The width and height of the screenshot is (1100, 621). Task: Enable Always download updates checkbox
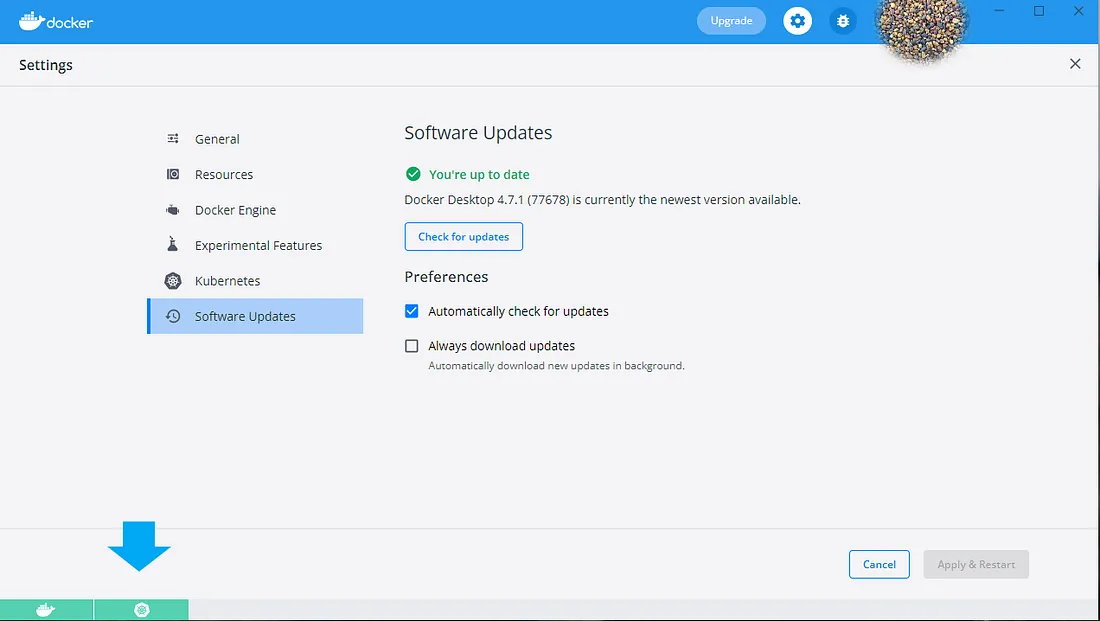(x=412, y=346)
